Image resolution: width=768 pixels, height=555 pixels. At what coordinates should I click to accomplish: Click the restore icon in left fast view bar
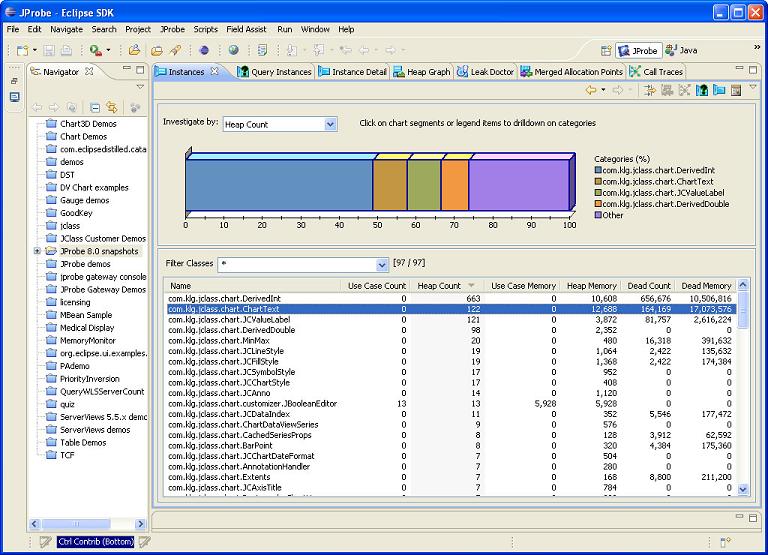[x=14, y=81]
